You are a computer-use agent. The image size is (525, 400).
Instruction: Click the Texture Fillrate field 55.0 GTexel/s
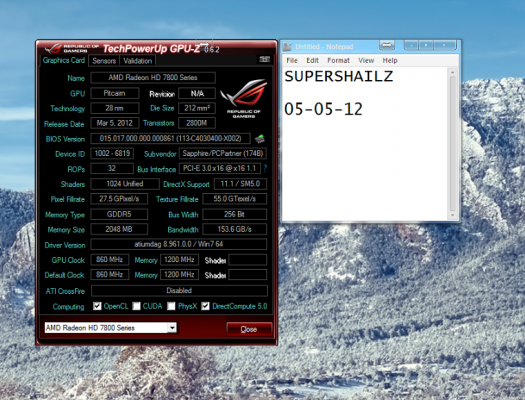pos(235,199)
